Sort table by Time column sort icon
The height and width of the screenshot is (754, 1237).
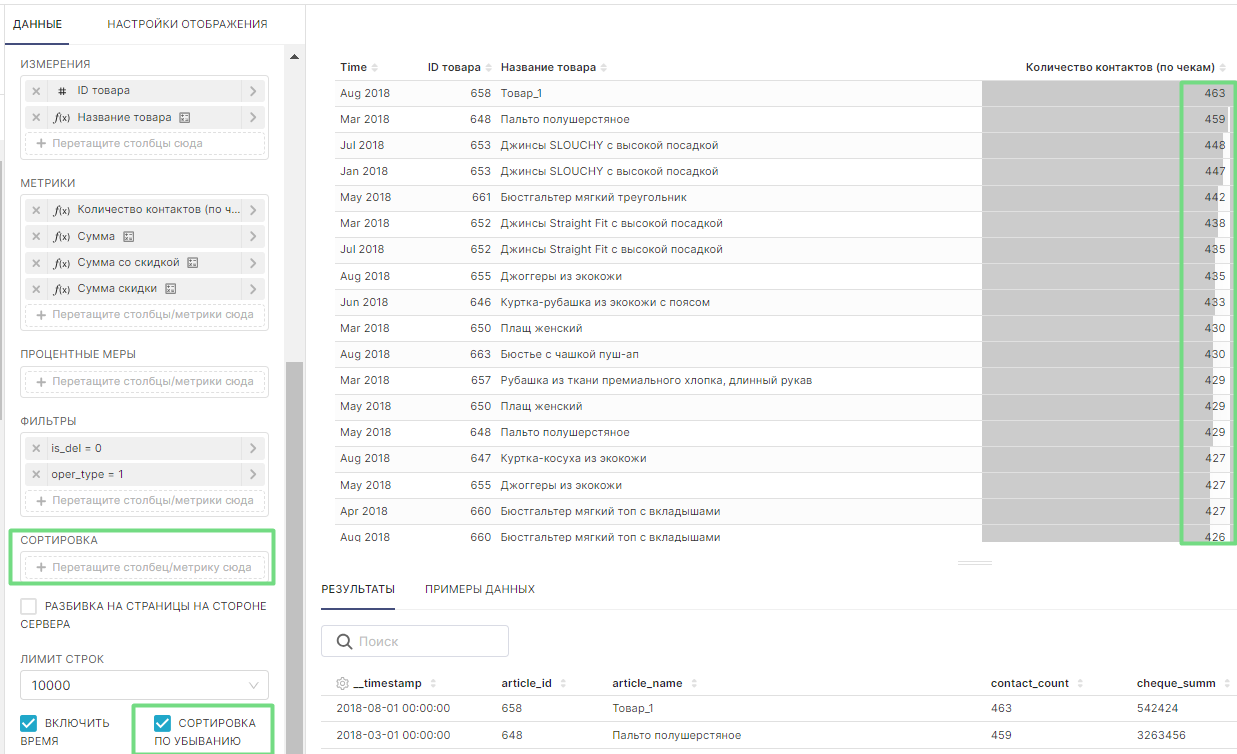(375, 68)
